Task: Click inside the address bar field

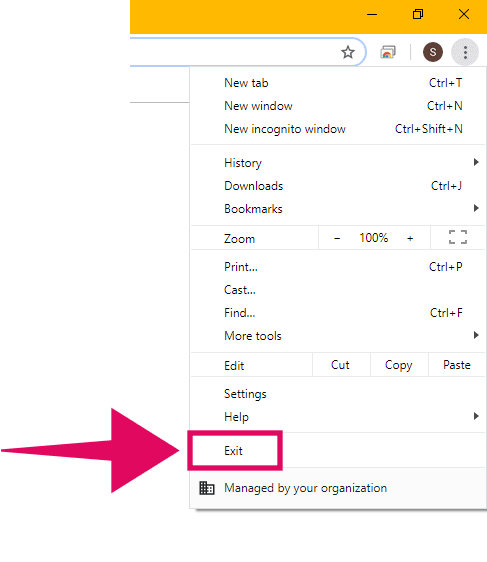Action: click(x=233, y=52)
